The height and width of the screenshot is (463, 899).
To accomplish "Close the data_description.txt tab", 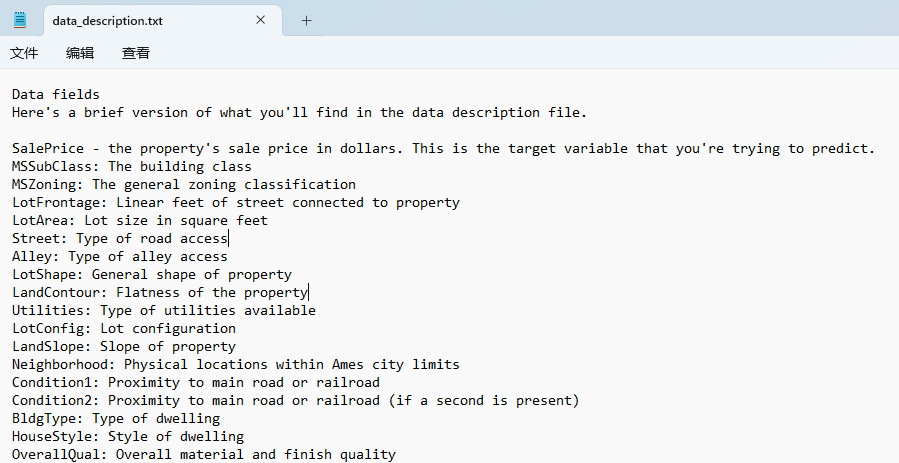I will pyautogui.click(x=260, y=20).
